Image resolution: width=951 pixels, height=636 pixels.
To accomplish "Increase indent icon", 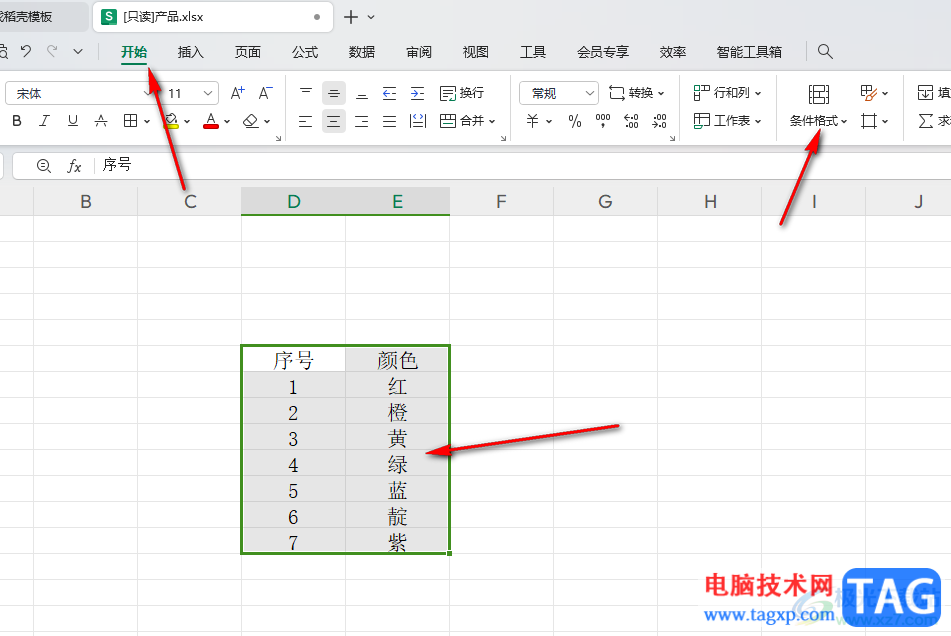I will coord(417,93).
